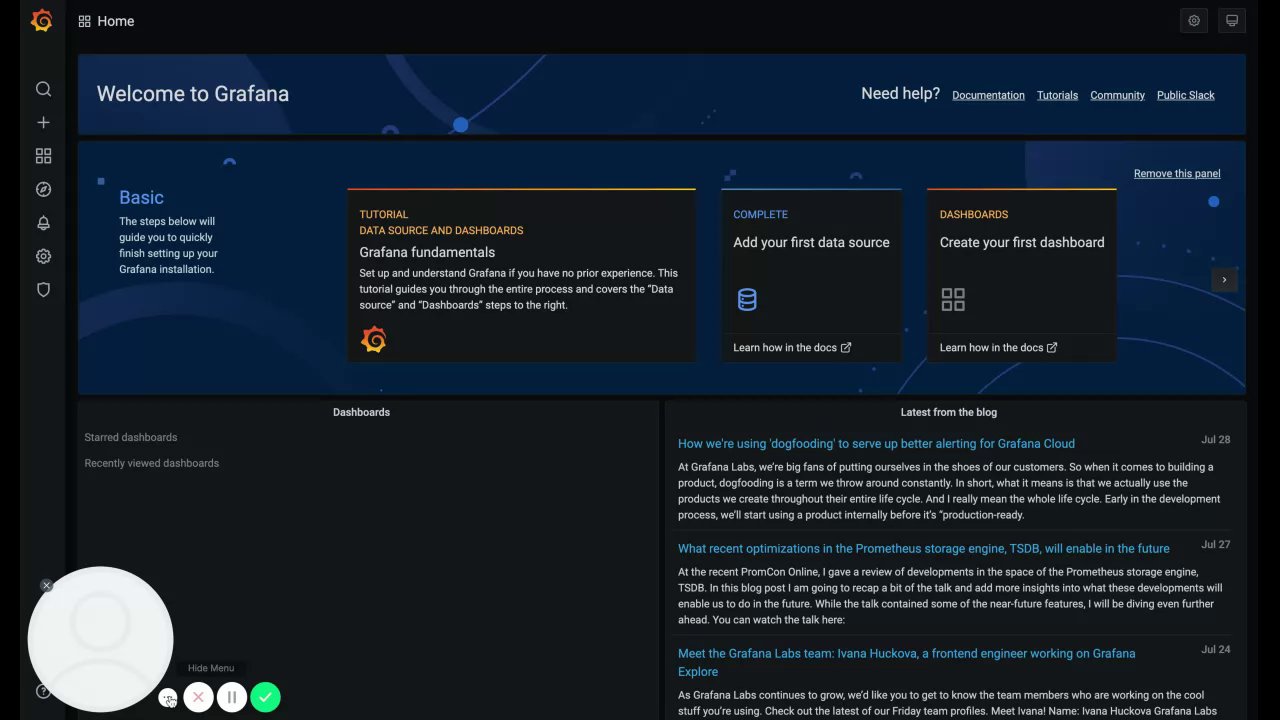This screenshot has height=720, width=1280.
Task: Click the Recently viewed dashboards label
Action: tap(152, 463)
